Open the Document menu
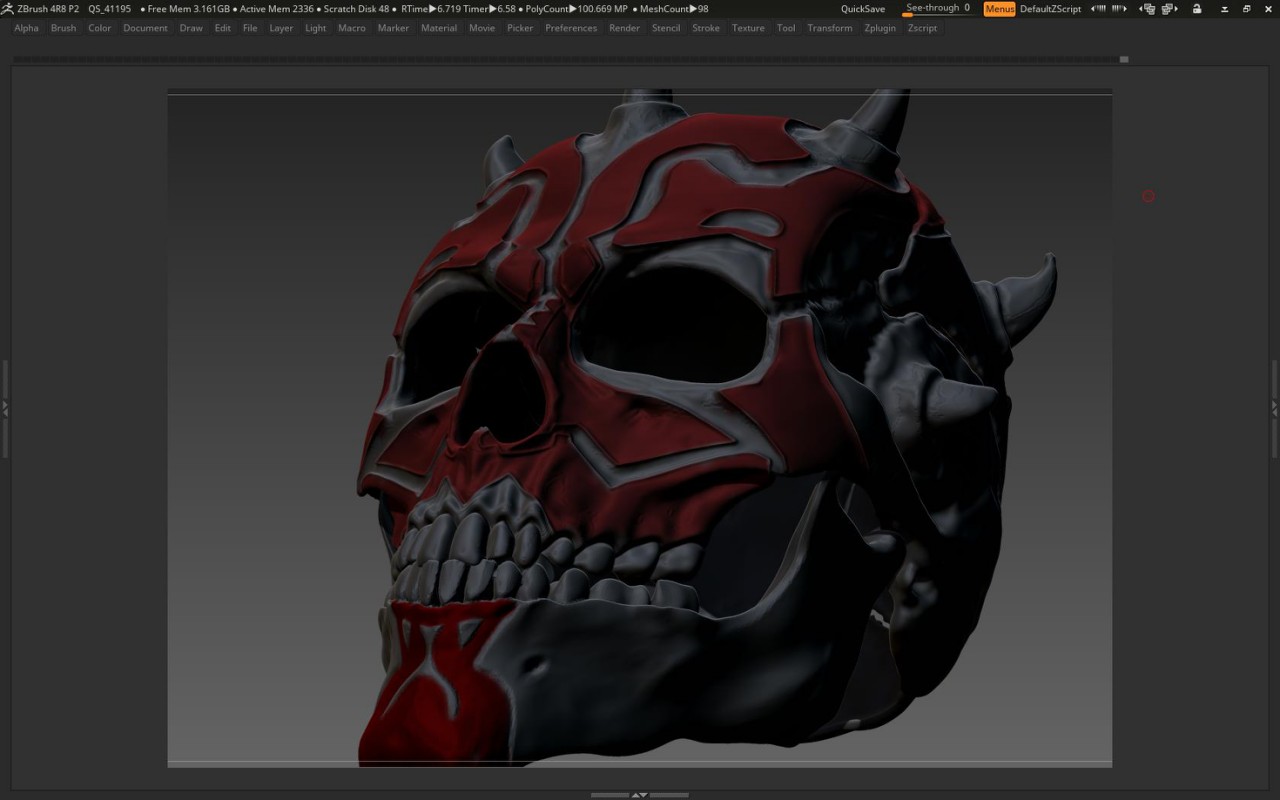 [x=145, y=28]
